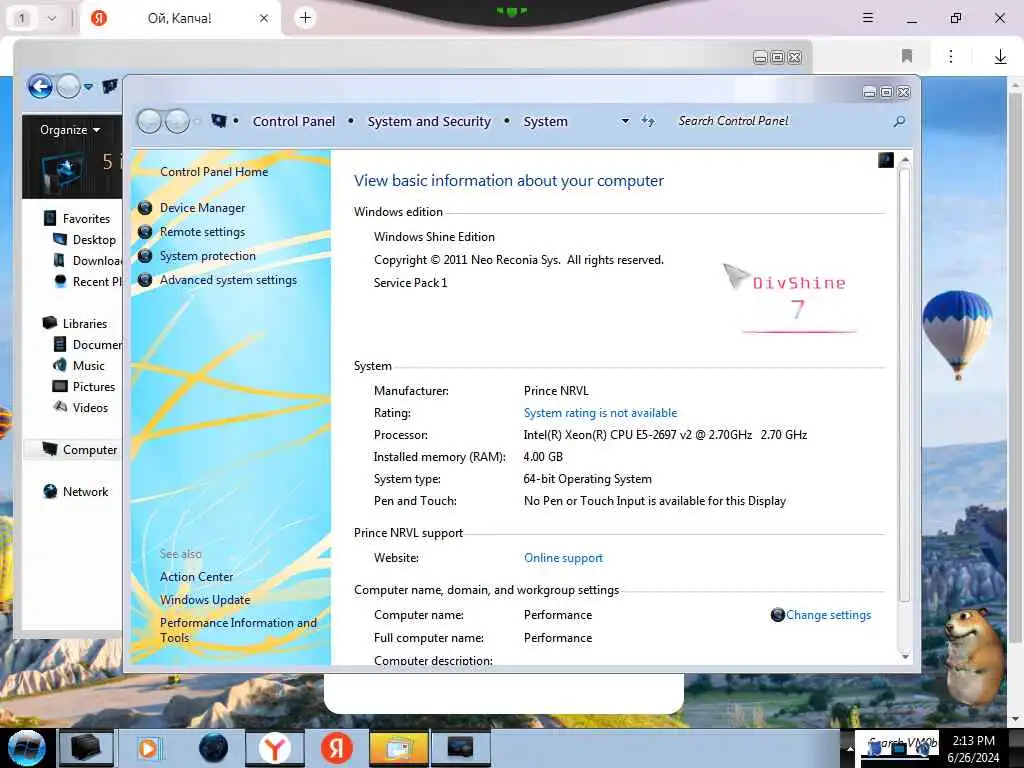This screenshot has width=1024, height=768.
Task: Open the browser downloads icon
Action: coord(1000,57)
